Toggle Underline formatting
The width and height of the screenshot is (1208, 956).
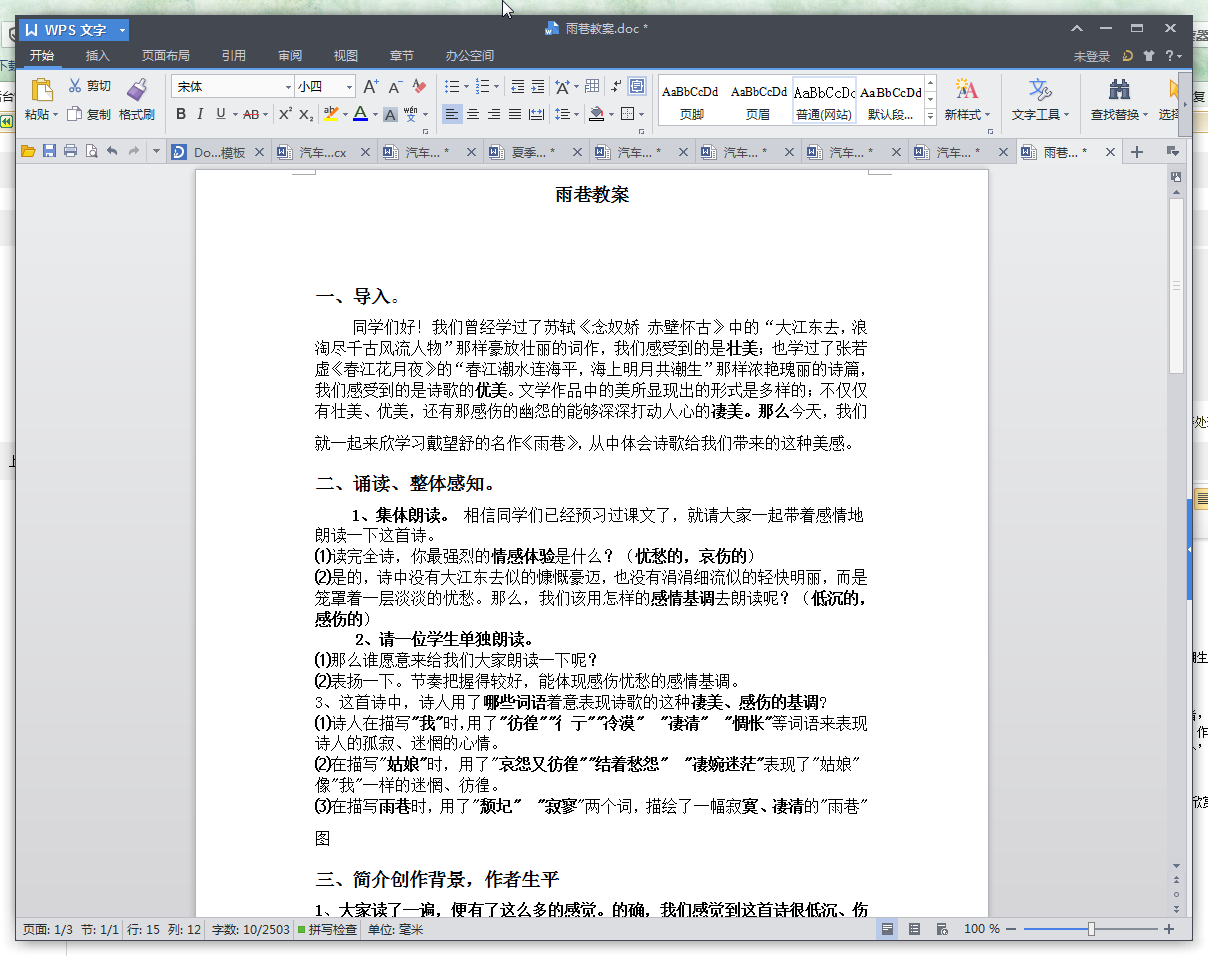click(x=220, y=114)
